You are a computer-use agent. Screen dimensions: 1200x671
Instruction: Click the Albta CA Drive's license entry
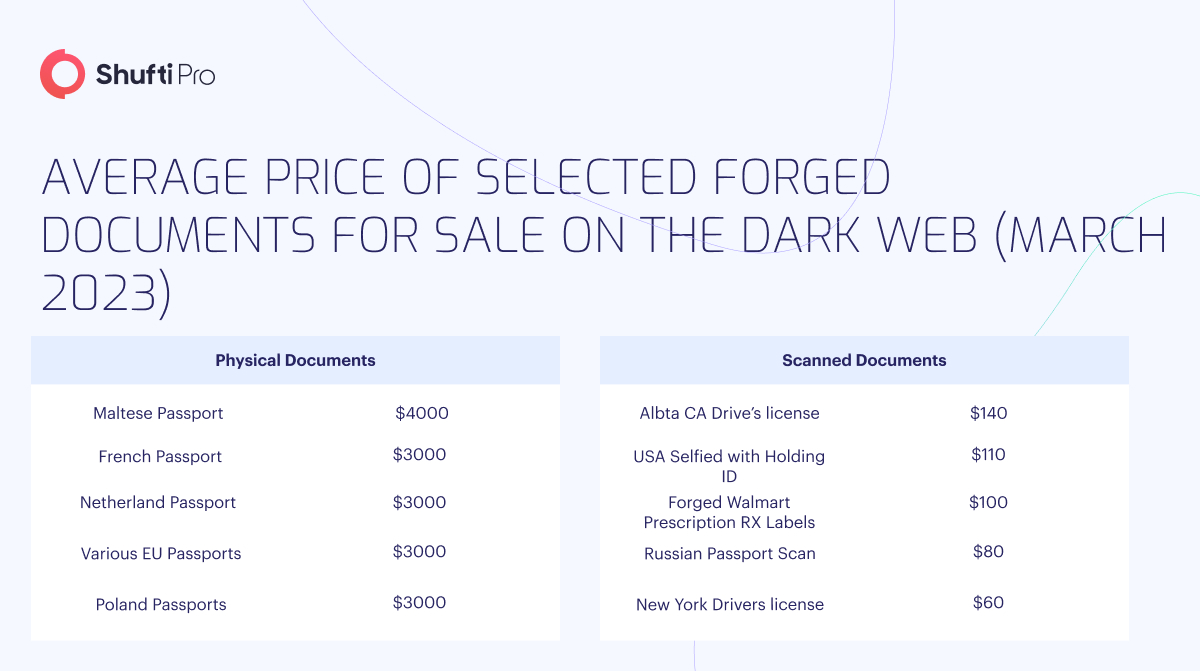click(729, 414)
